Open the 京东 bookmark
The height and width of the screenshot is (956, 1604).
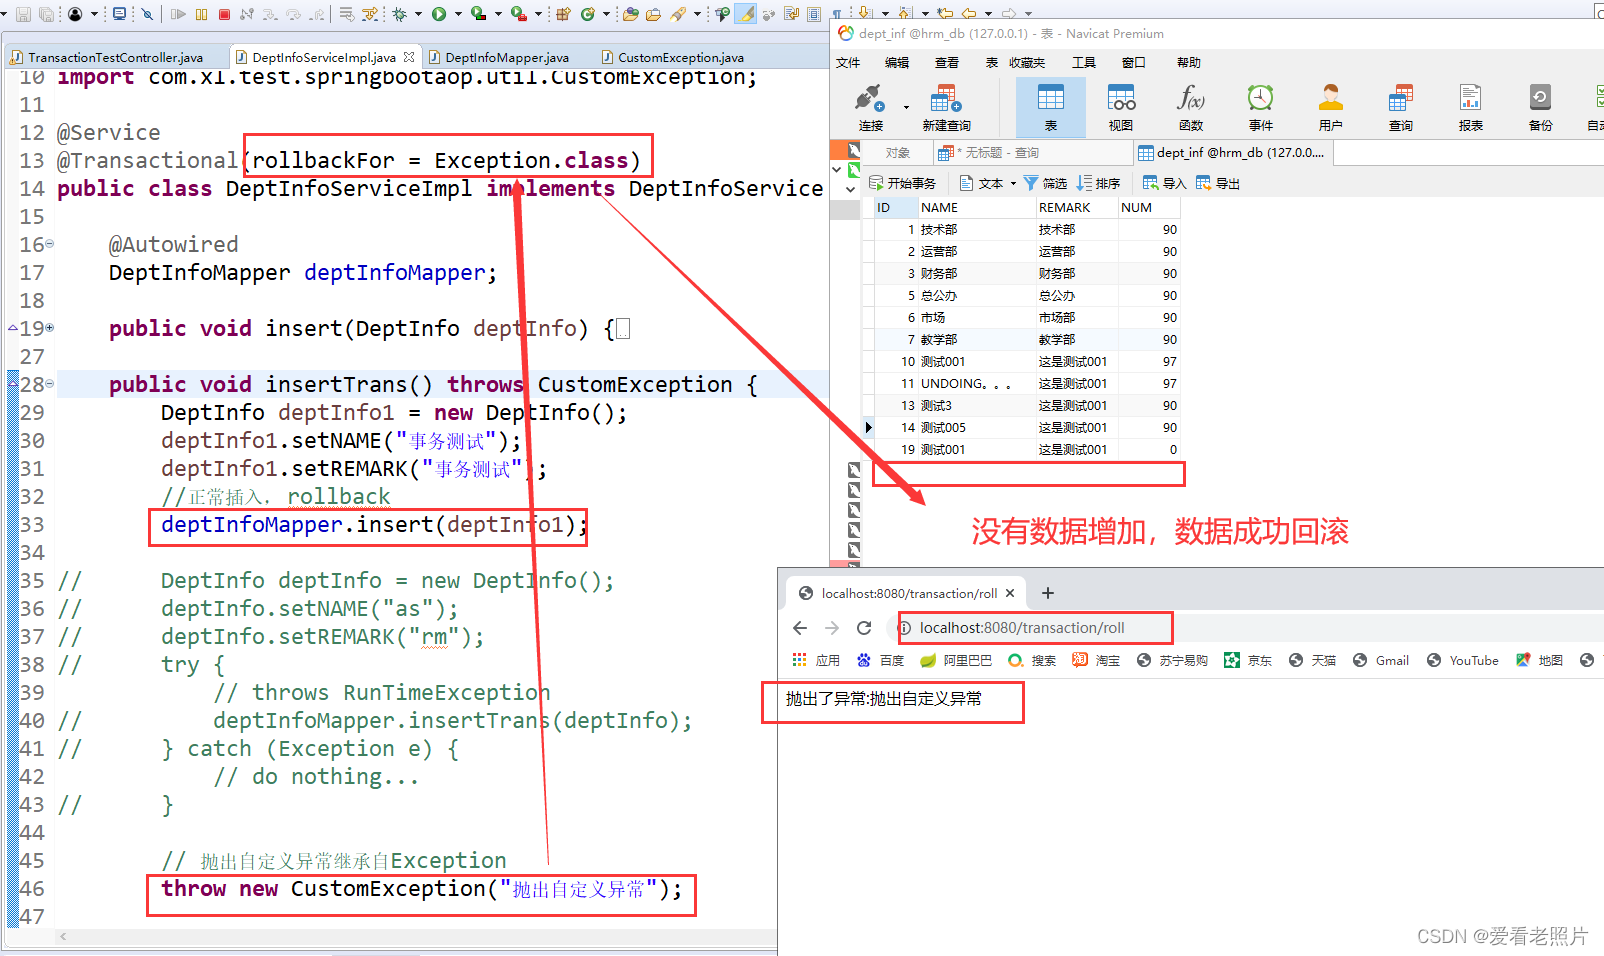click(x=1248, y=660)
